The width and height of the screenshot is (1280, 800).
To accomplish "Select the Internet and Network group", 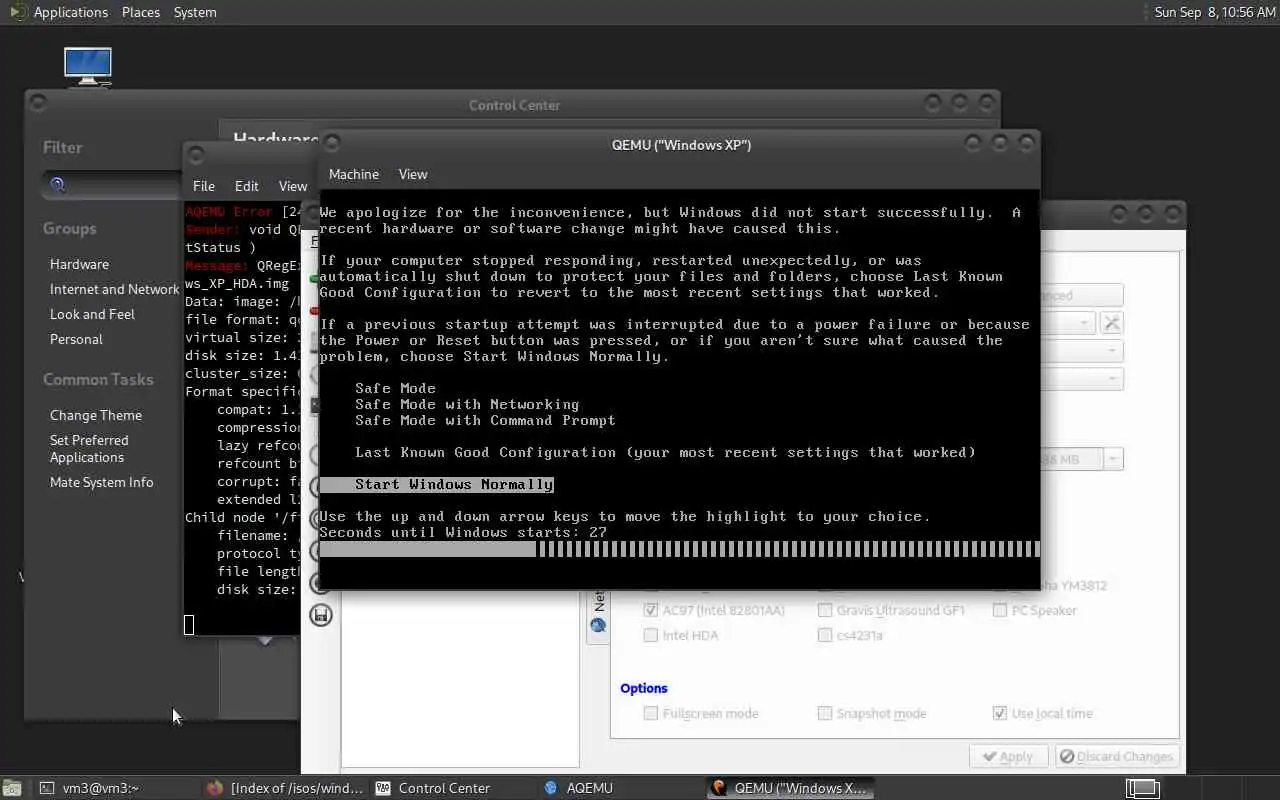I will pos(114,289).
